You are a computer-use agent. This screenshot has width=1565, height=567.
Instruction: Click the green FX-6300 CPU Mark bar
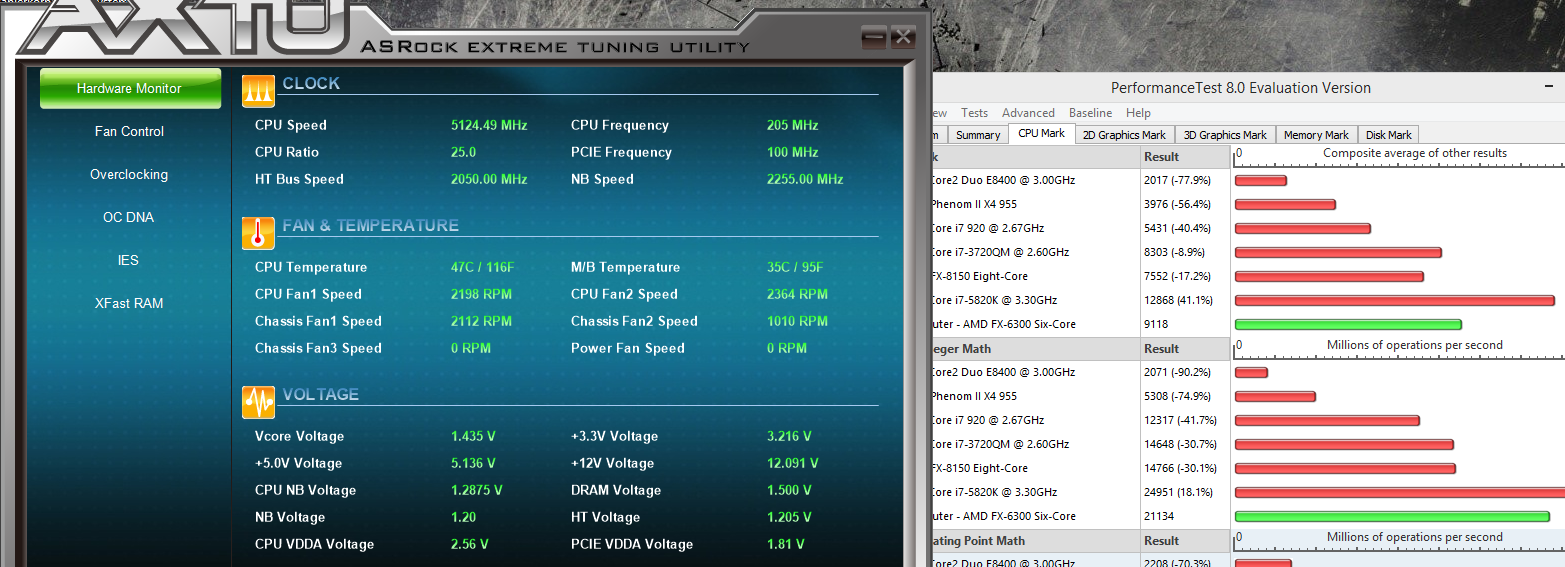tap(1348, 324)
